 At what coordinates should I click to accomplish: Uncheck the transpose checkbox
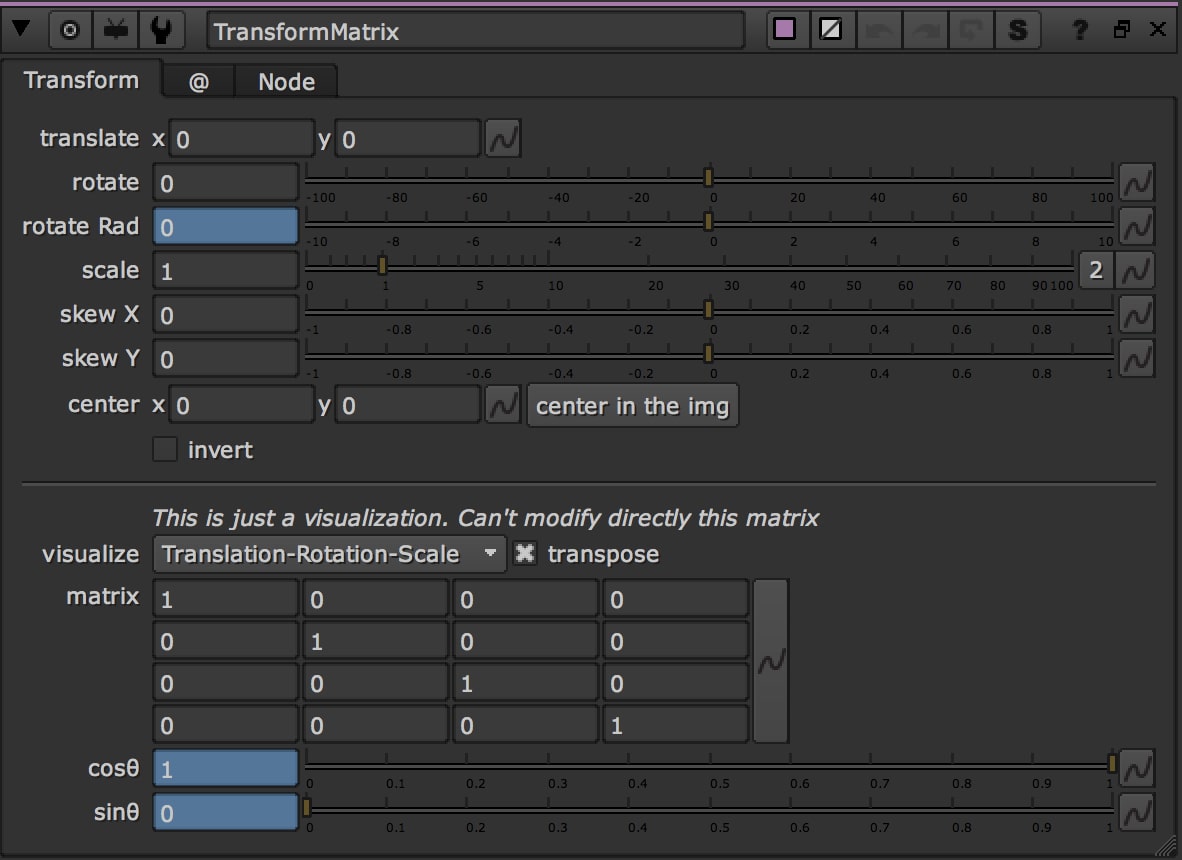[x=525, y=554]
